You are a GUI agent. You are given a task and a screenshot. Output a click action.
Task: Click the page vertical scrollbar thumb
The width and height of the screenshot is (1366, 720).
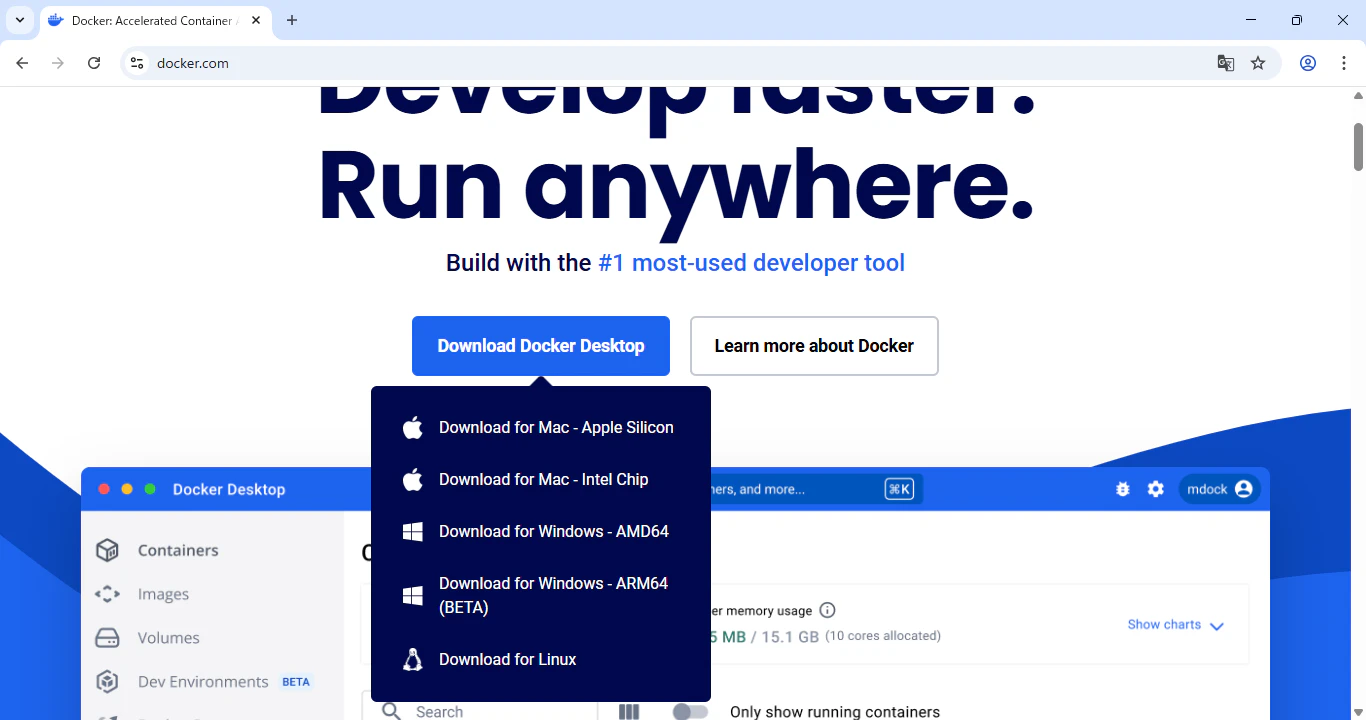tap(1358, 147)
